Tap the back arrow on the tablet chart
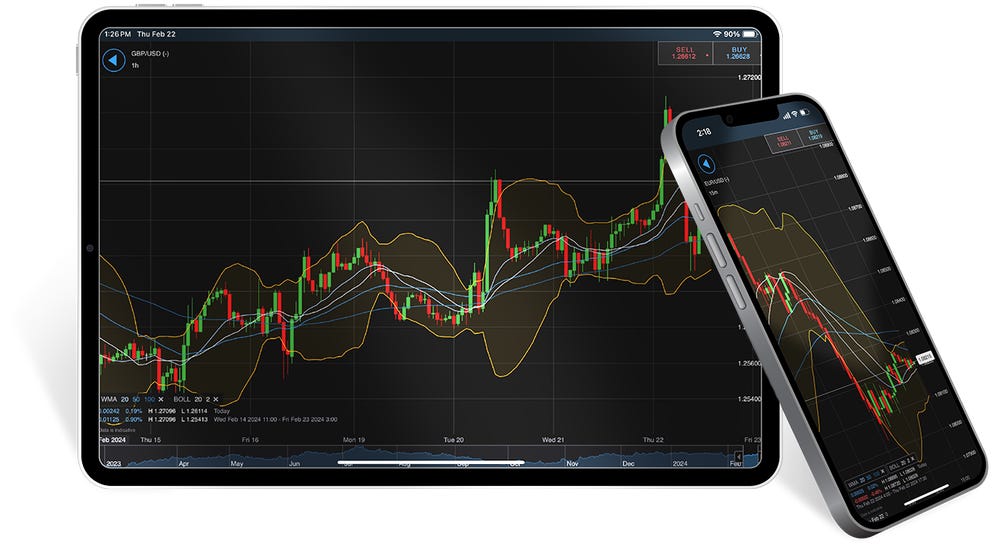1000x544 pixels. tap(114, 60)
